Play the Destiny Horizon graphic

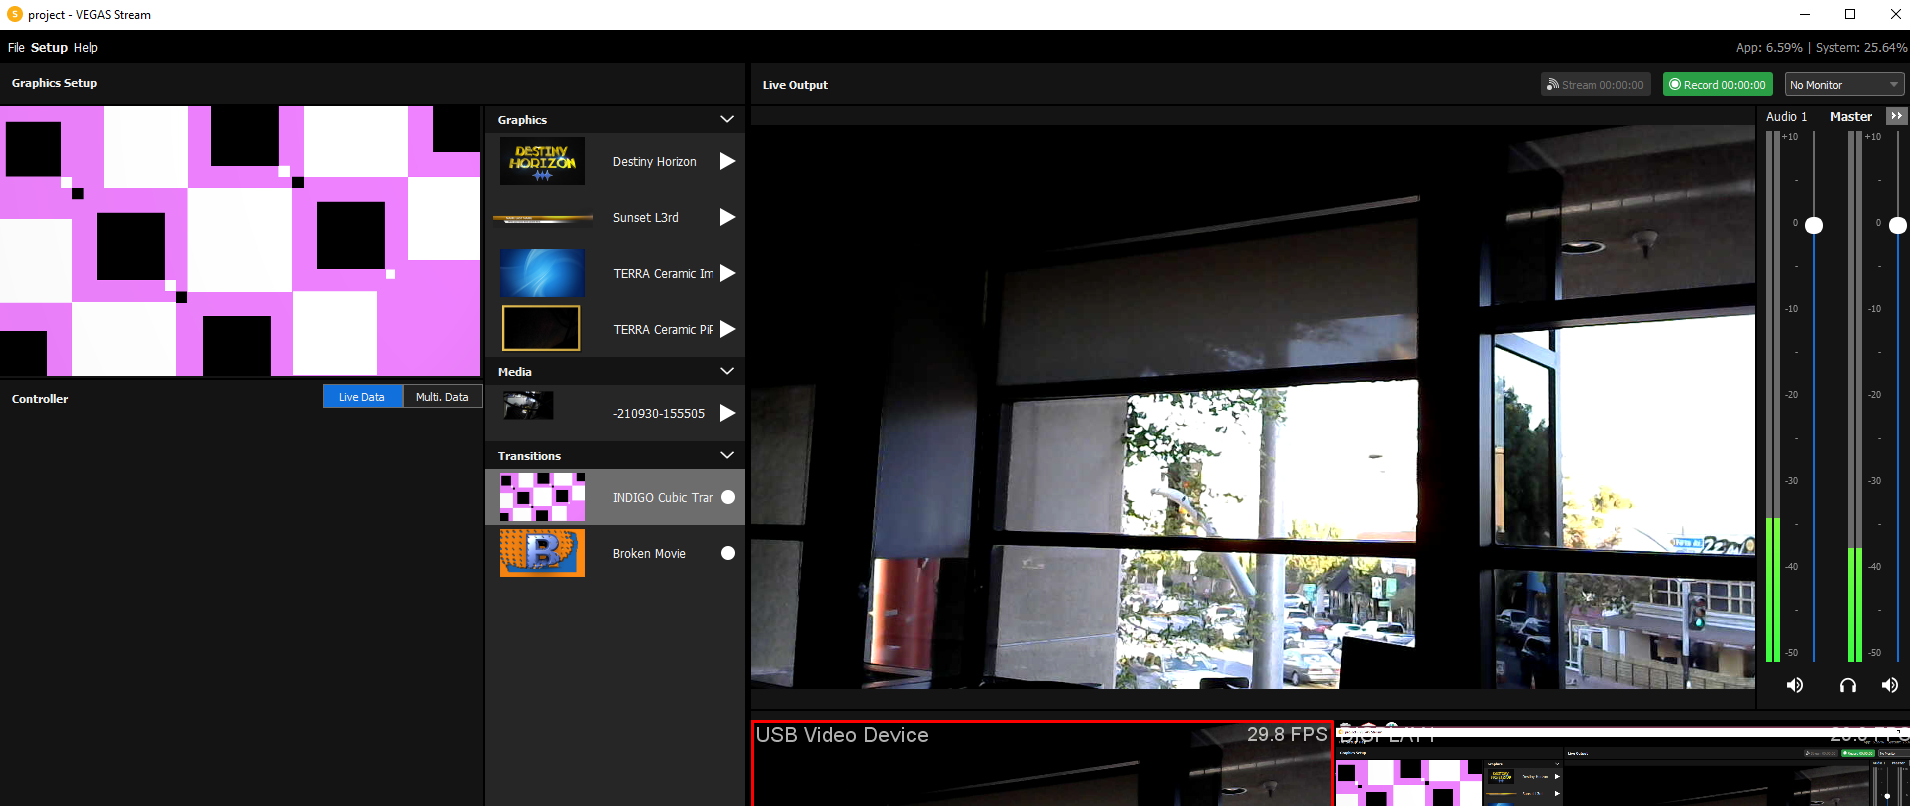(x=727, y=161)
